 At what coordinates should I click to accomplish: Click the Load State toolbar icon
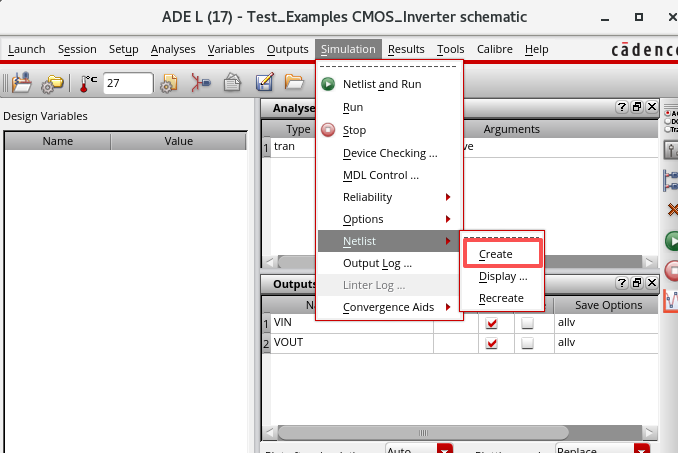pyautogui.click(x=22, y=83)
